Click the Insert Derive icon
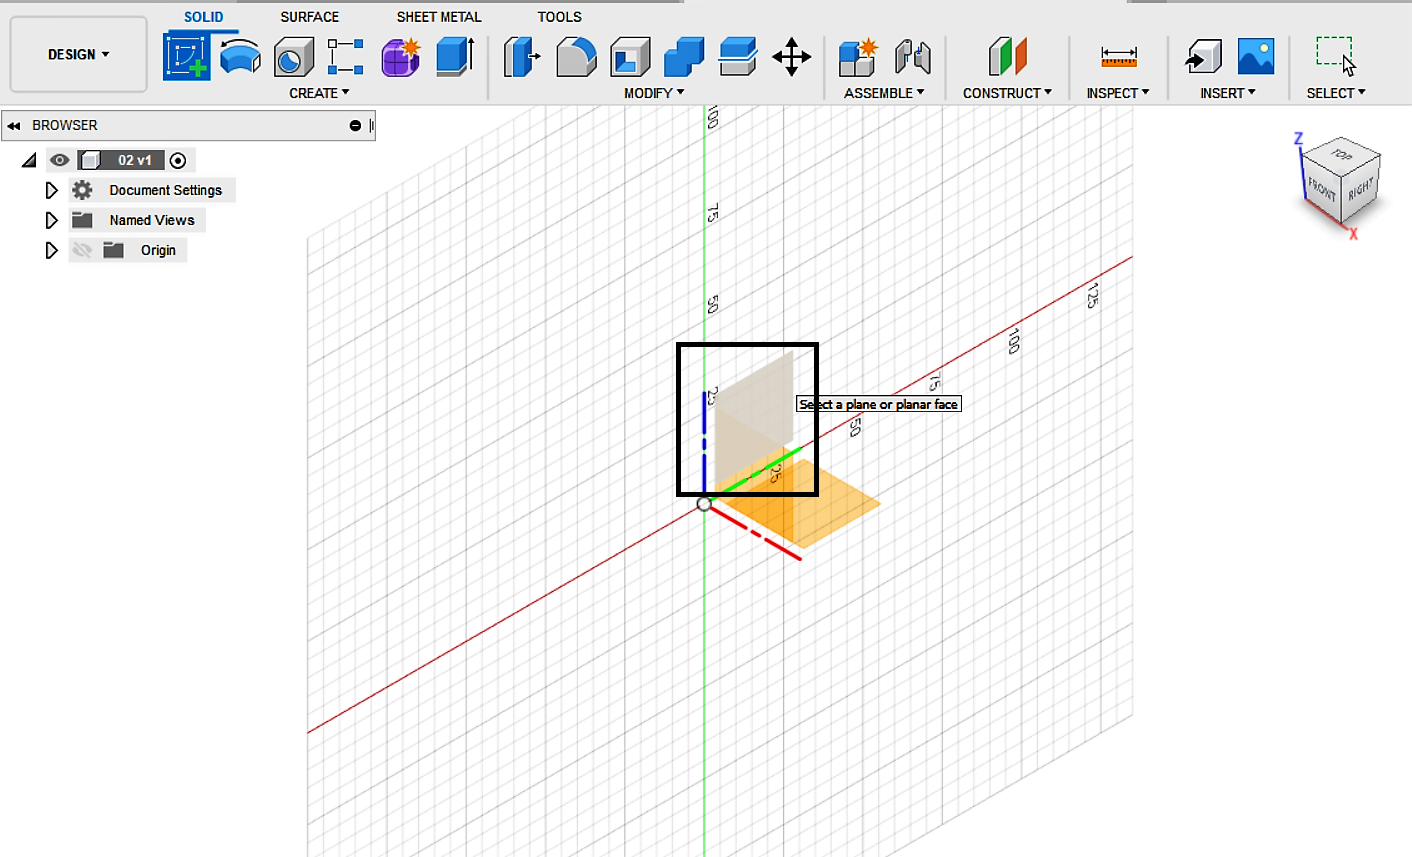This screenshot has width=1412, height=857. tap(1203, 57)
